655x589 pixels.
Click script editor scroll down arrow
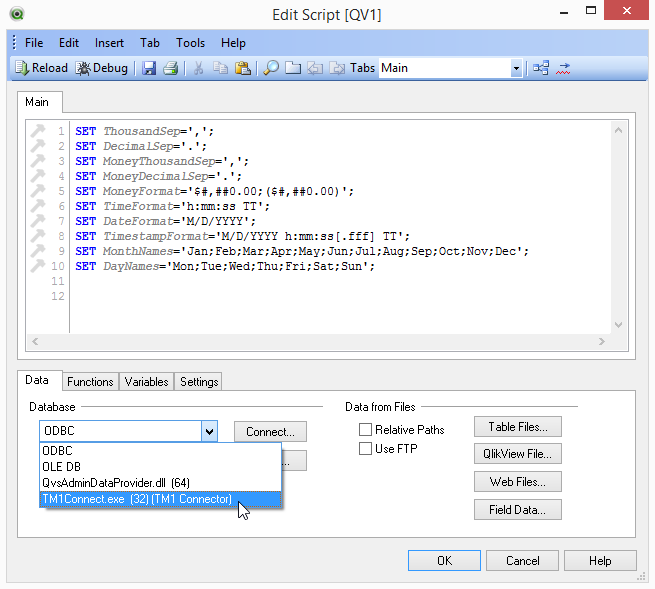click(619, 325)
